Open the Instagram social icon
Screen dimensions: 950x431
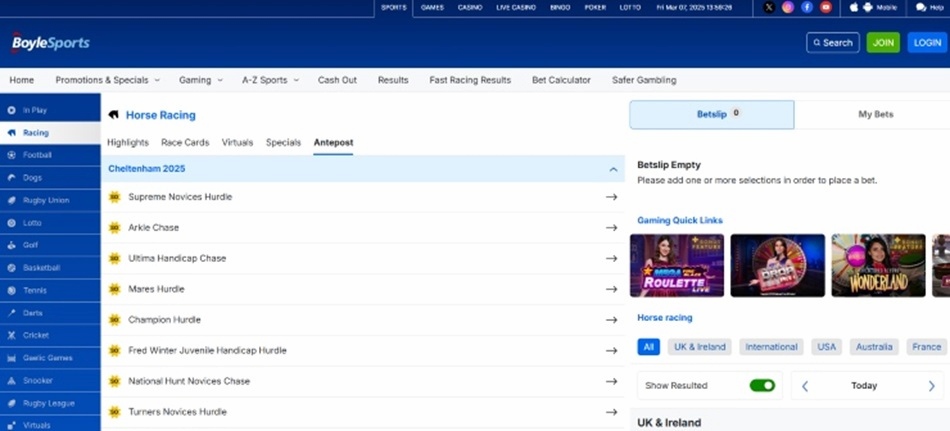point(788,7)
